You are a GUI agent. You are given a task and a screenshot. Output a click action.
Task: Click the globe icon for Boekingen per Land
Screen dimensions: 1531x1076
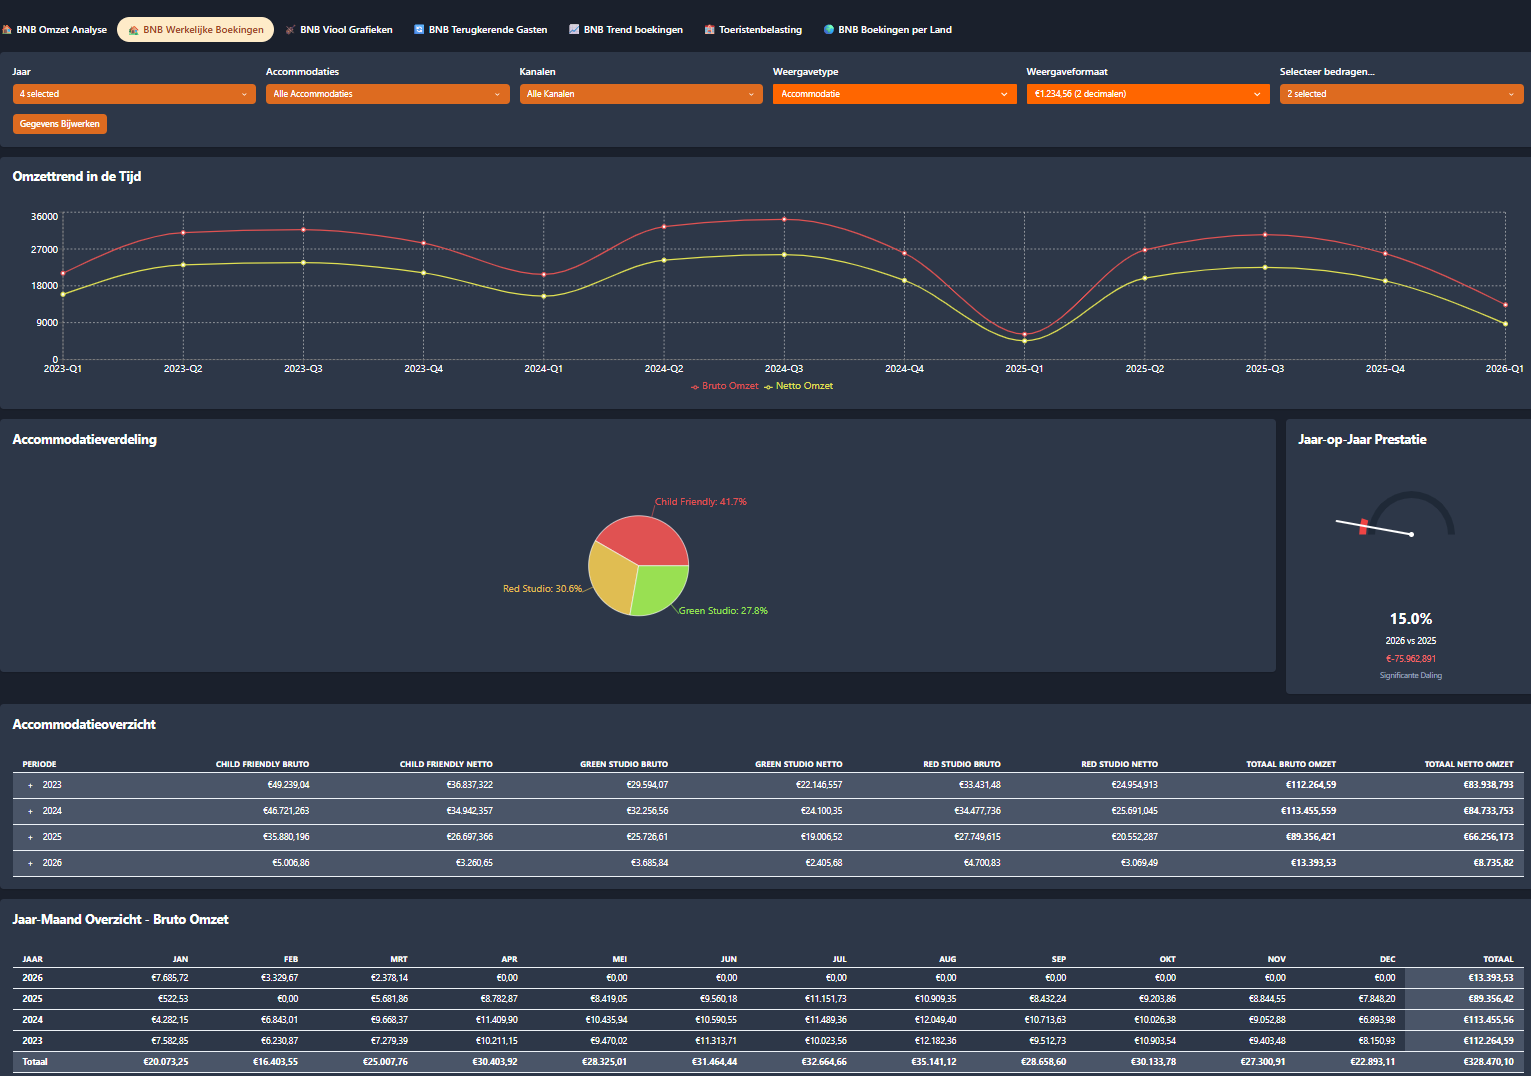828,30
